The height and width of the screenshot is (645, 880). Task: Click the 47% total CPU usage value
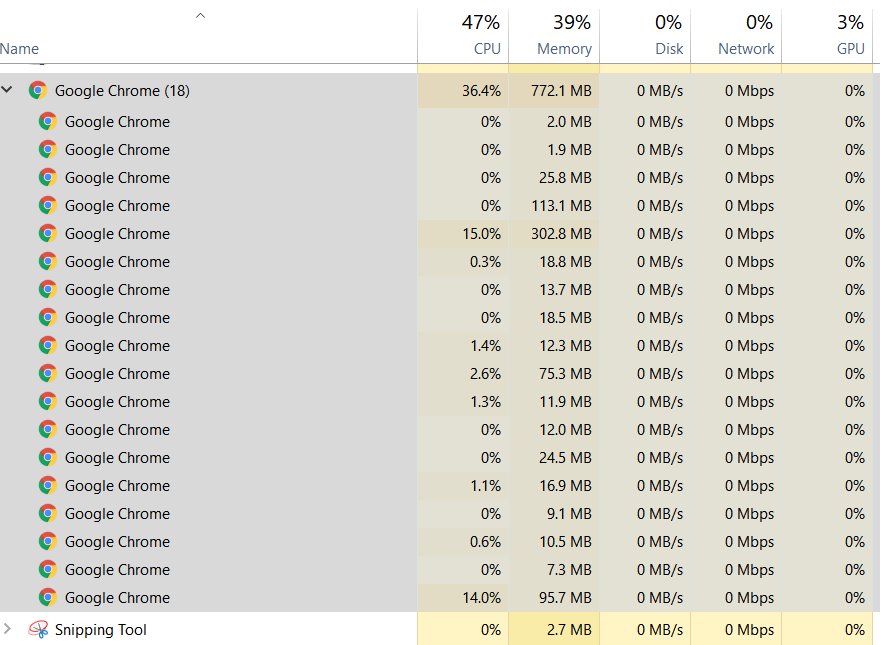tap(481, 22)
